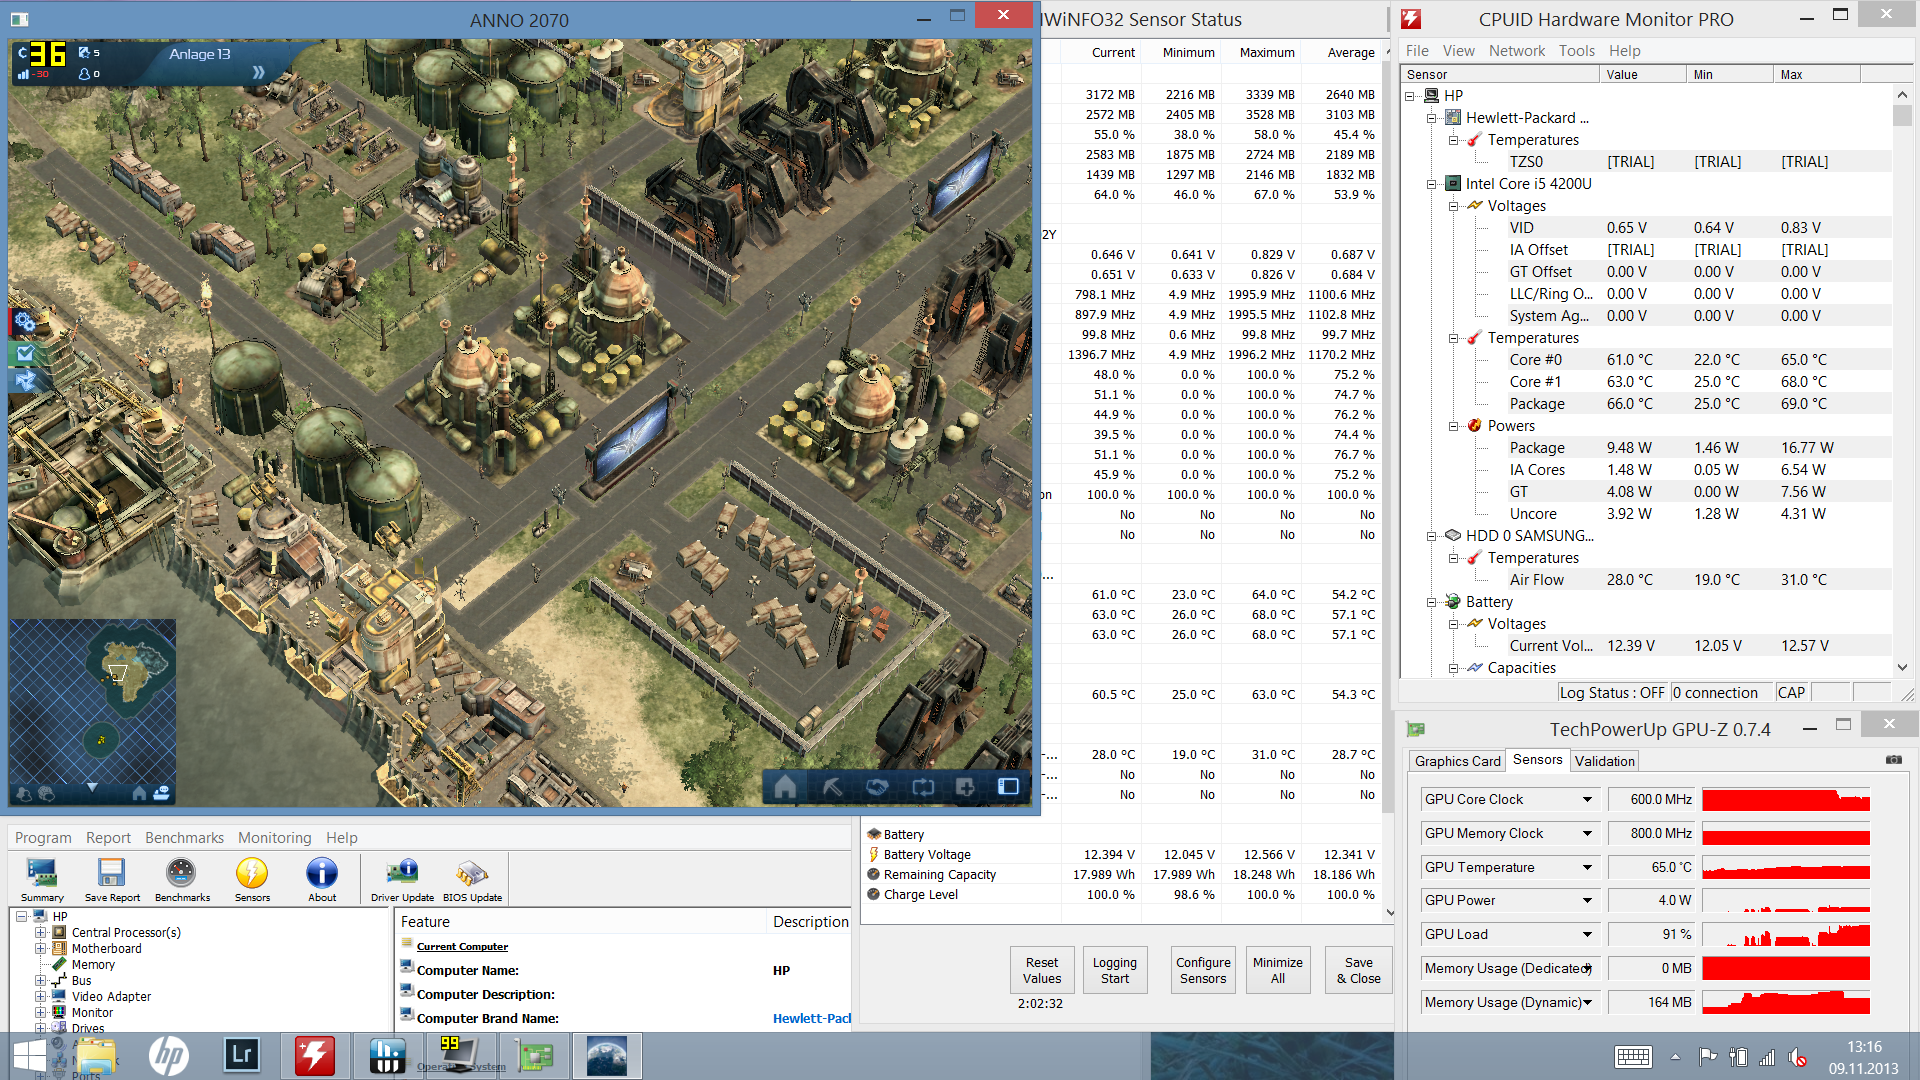The height and width of the screenshot is (1080, 1920).
Task: Open the GPU Temperature sensor dropdown
Action: [1587, 867]
